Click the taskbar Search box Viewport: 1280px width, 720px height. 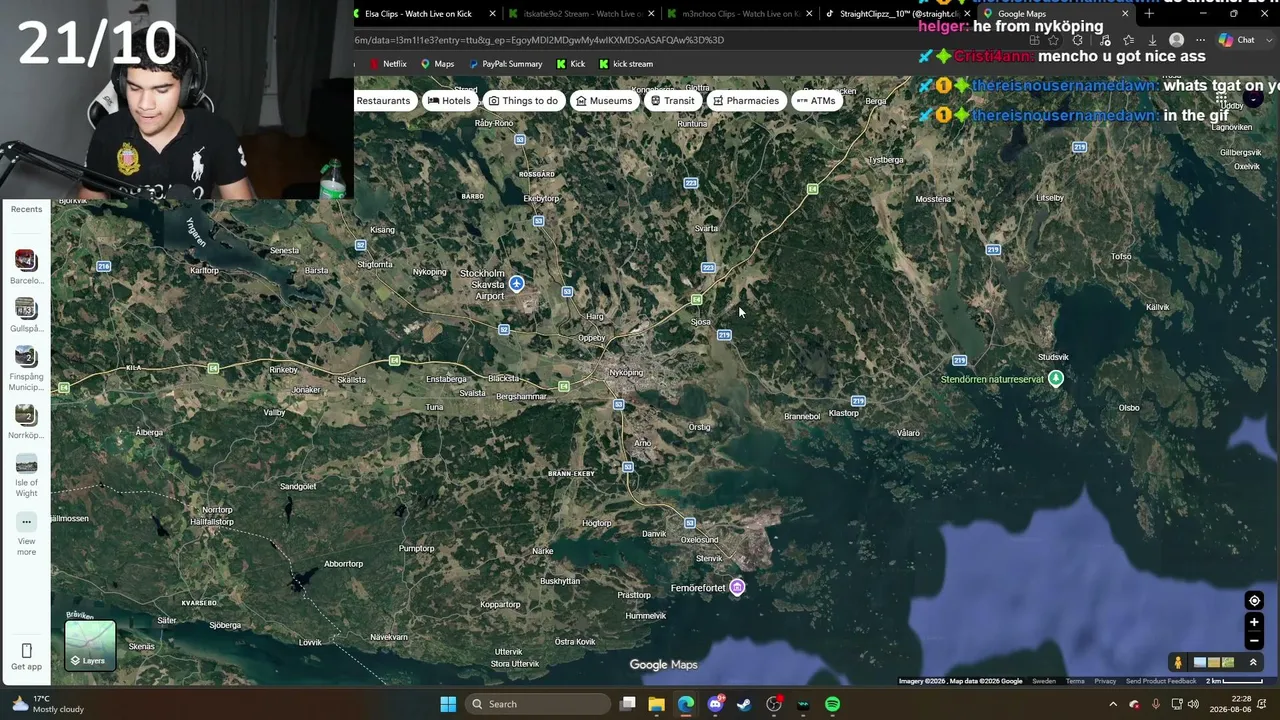pos(539,704)
